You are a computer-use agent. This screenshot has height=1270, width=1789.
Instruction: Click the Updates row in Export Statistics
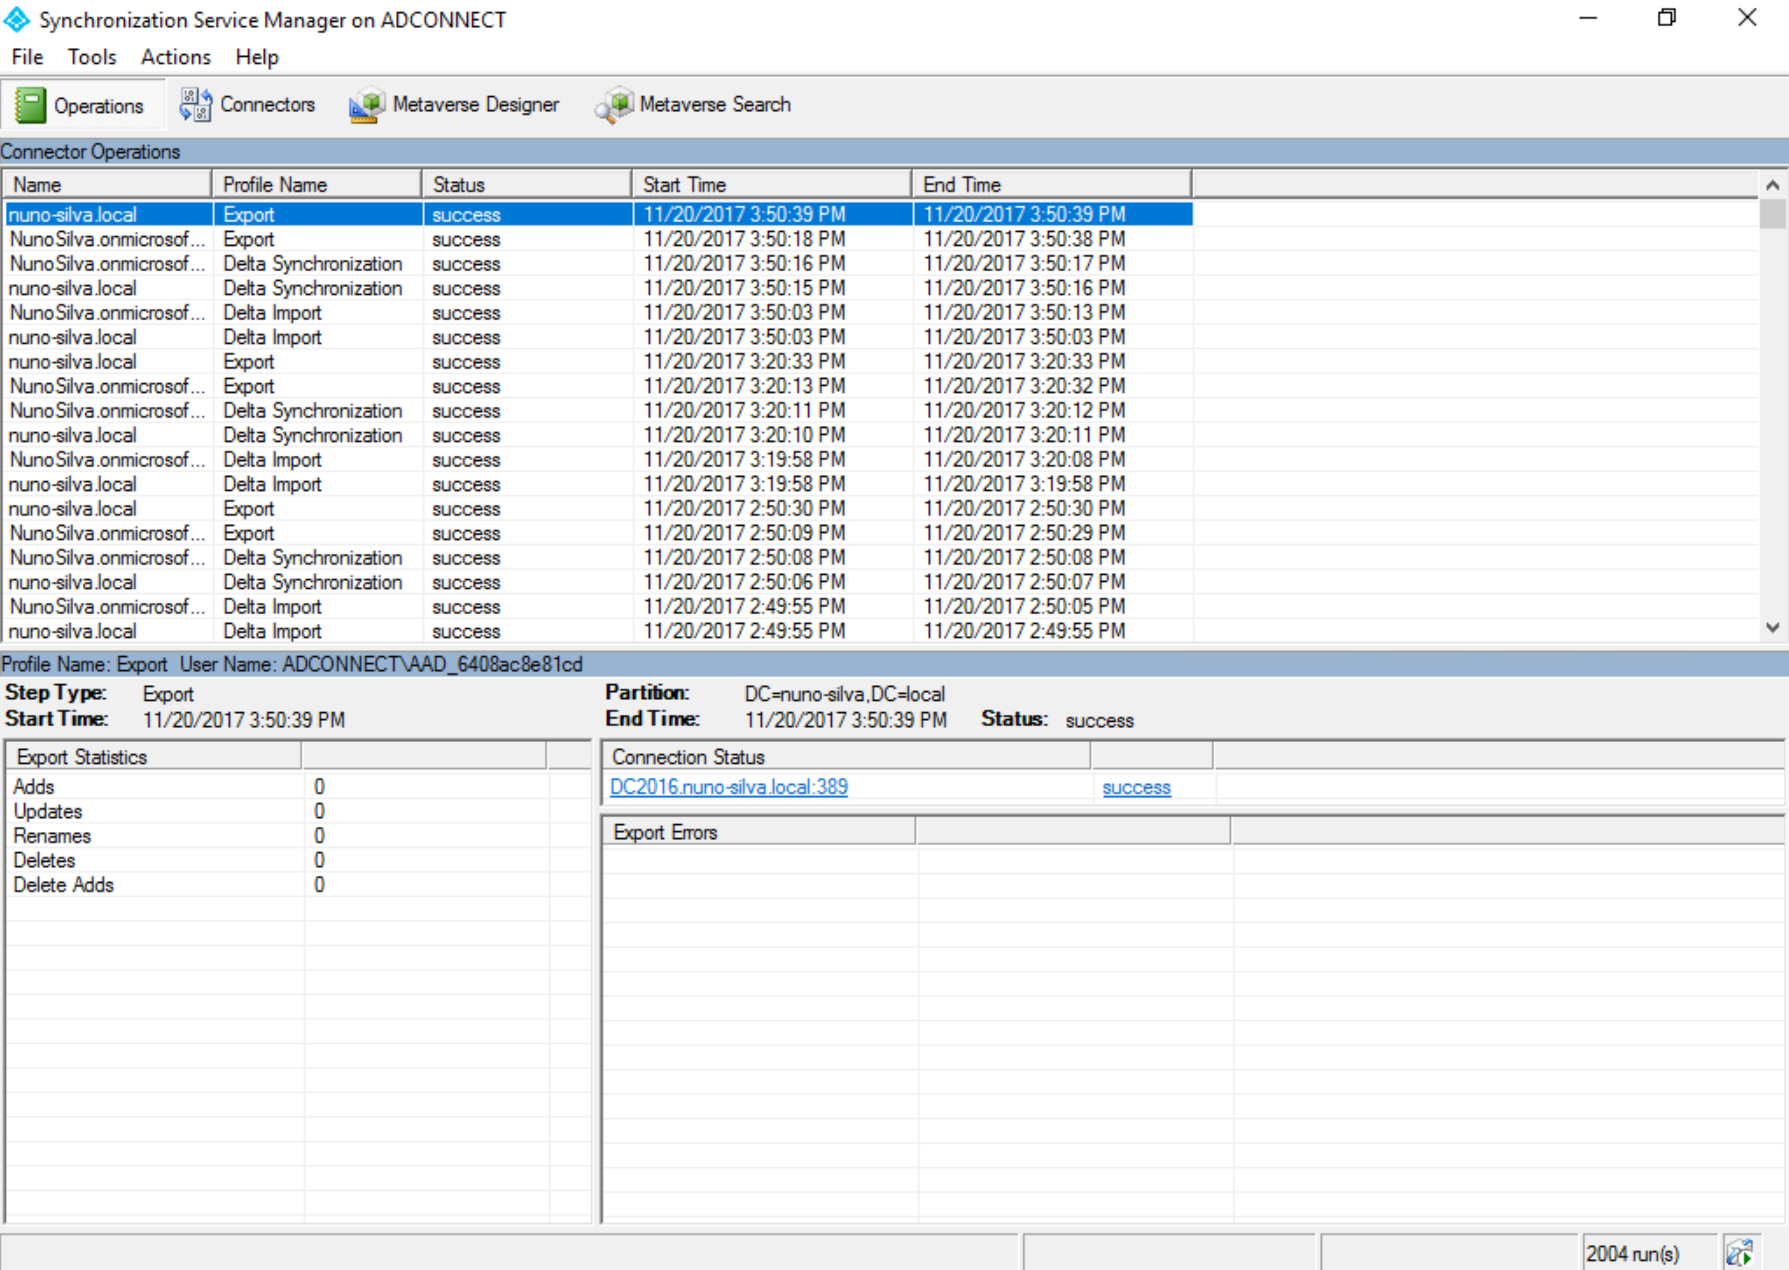pos(298,811)
